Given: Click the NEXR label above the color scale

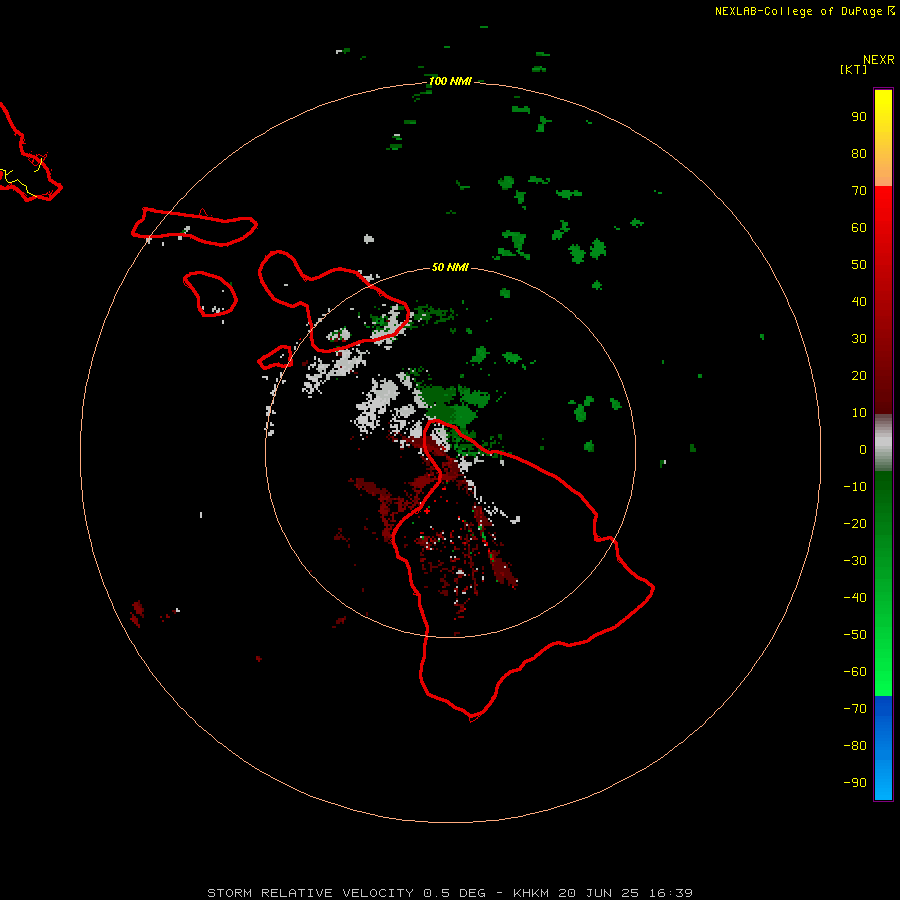Looking at the screenshot, I should 878,60.
